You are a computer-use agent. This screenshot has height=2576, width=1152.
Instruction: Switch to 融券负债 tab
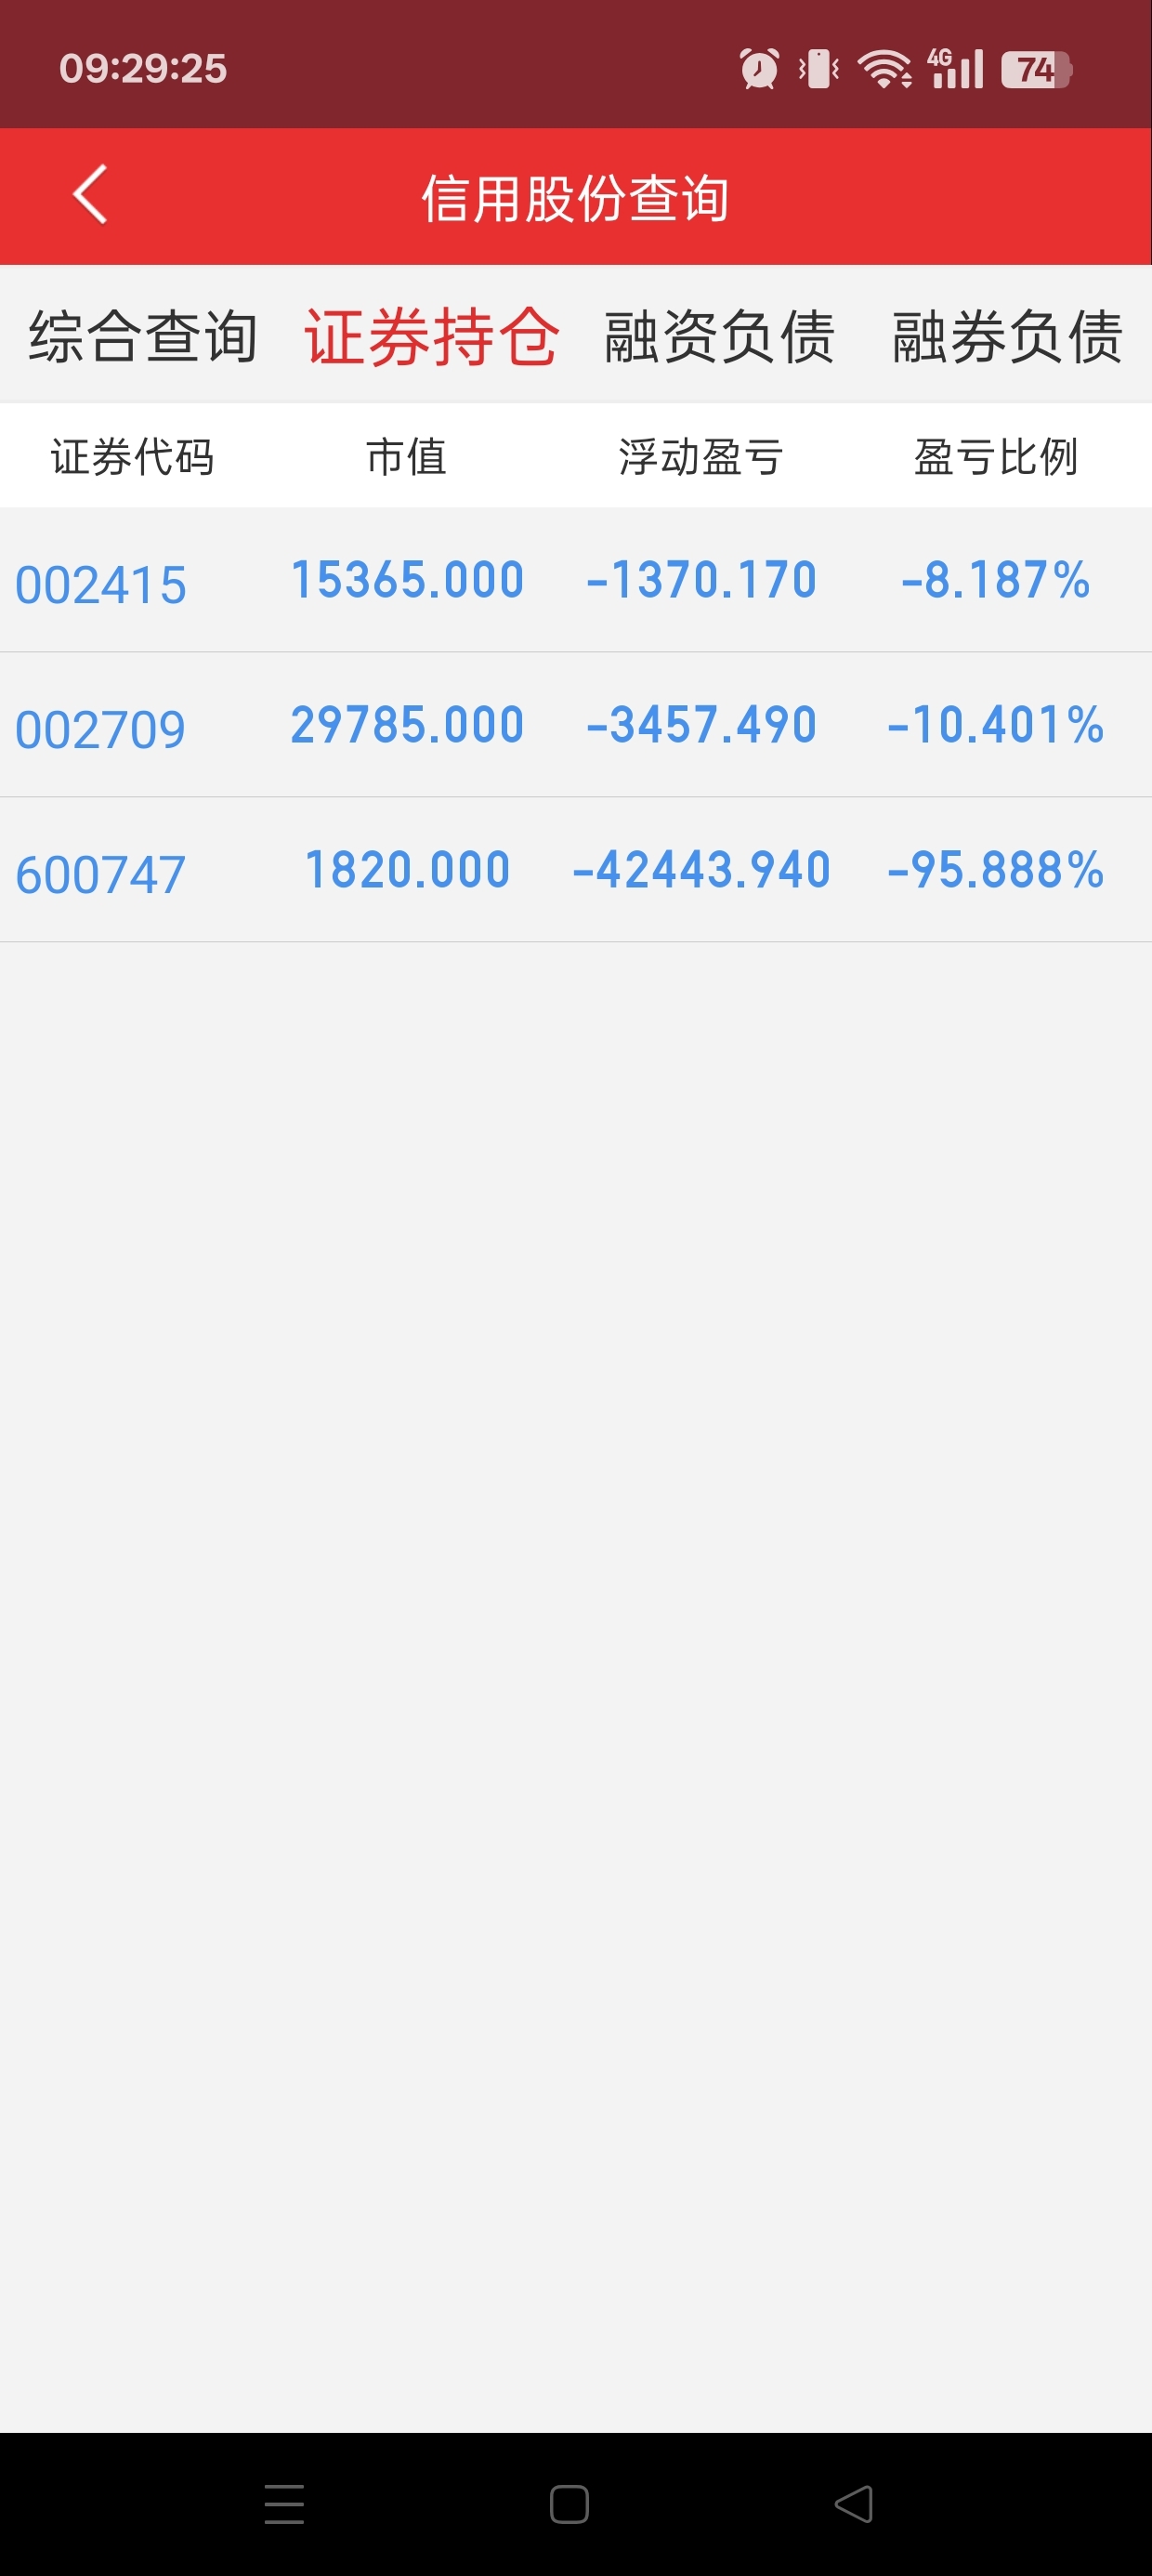(1007, 336)
